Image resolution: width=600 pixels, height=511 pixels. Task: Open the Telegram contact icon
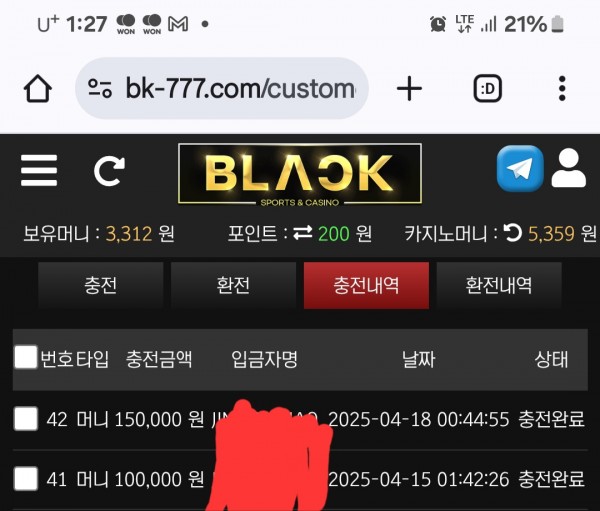pos(520,168)
